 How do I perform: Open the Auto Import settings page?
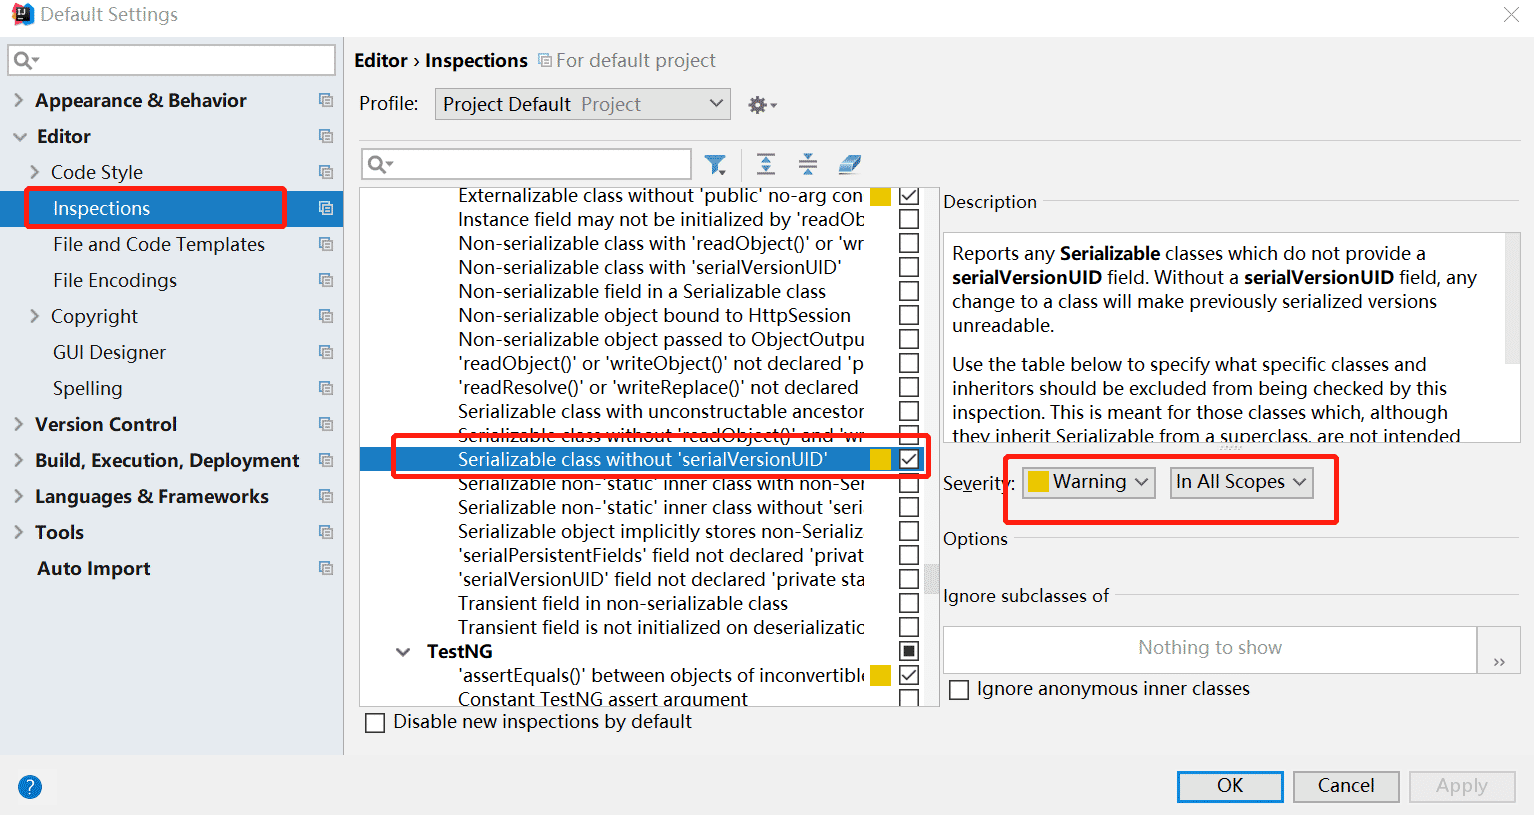pyautogui.click(x=94, y=568)
